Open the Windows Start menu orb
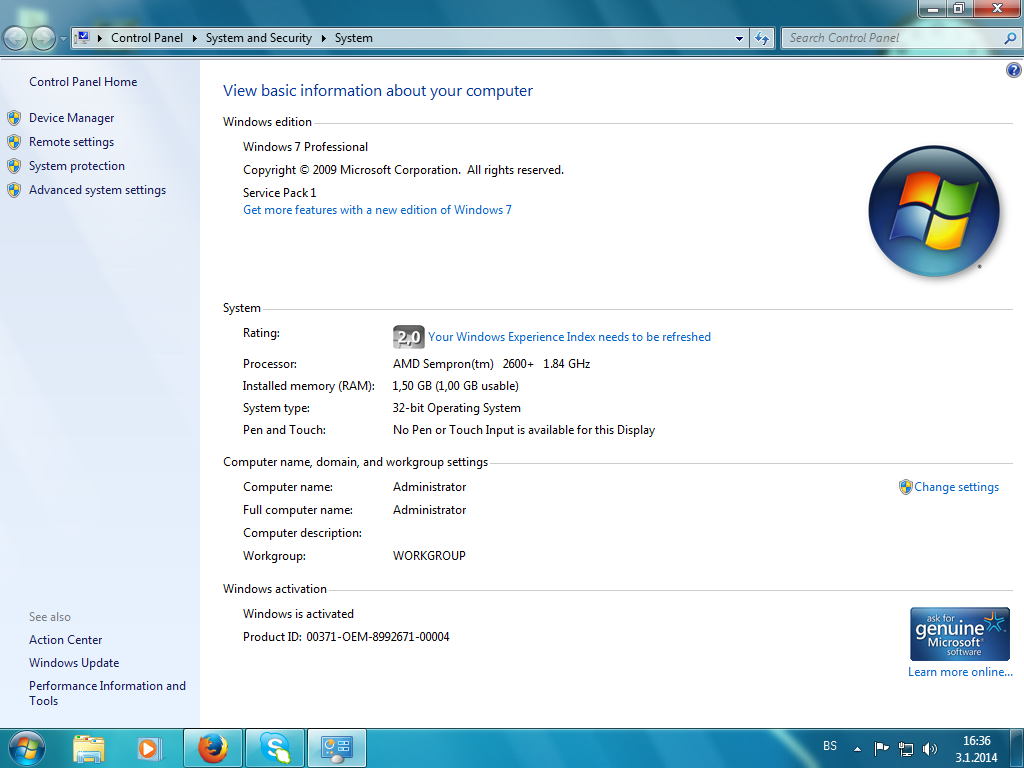This screenshot has width=1024, height=768. 27,748
